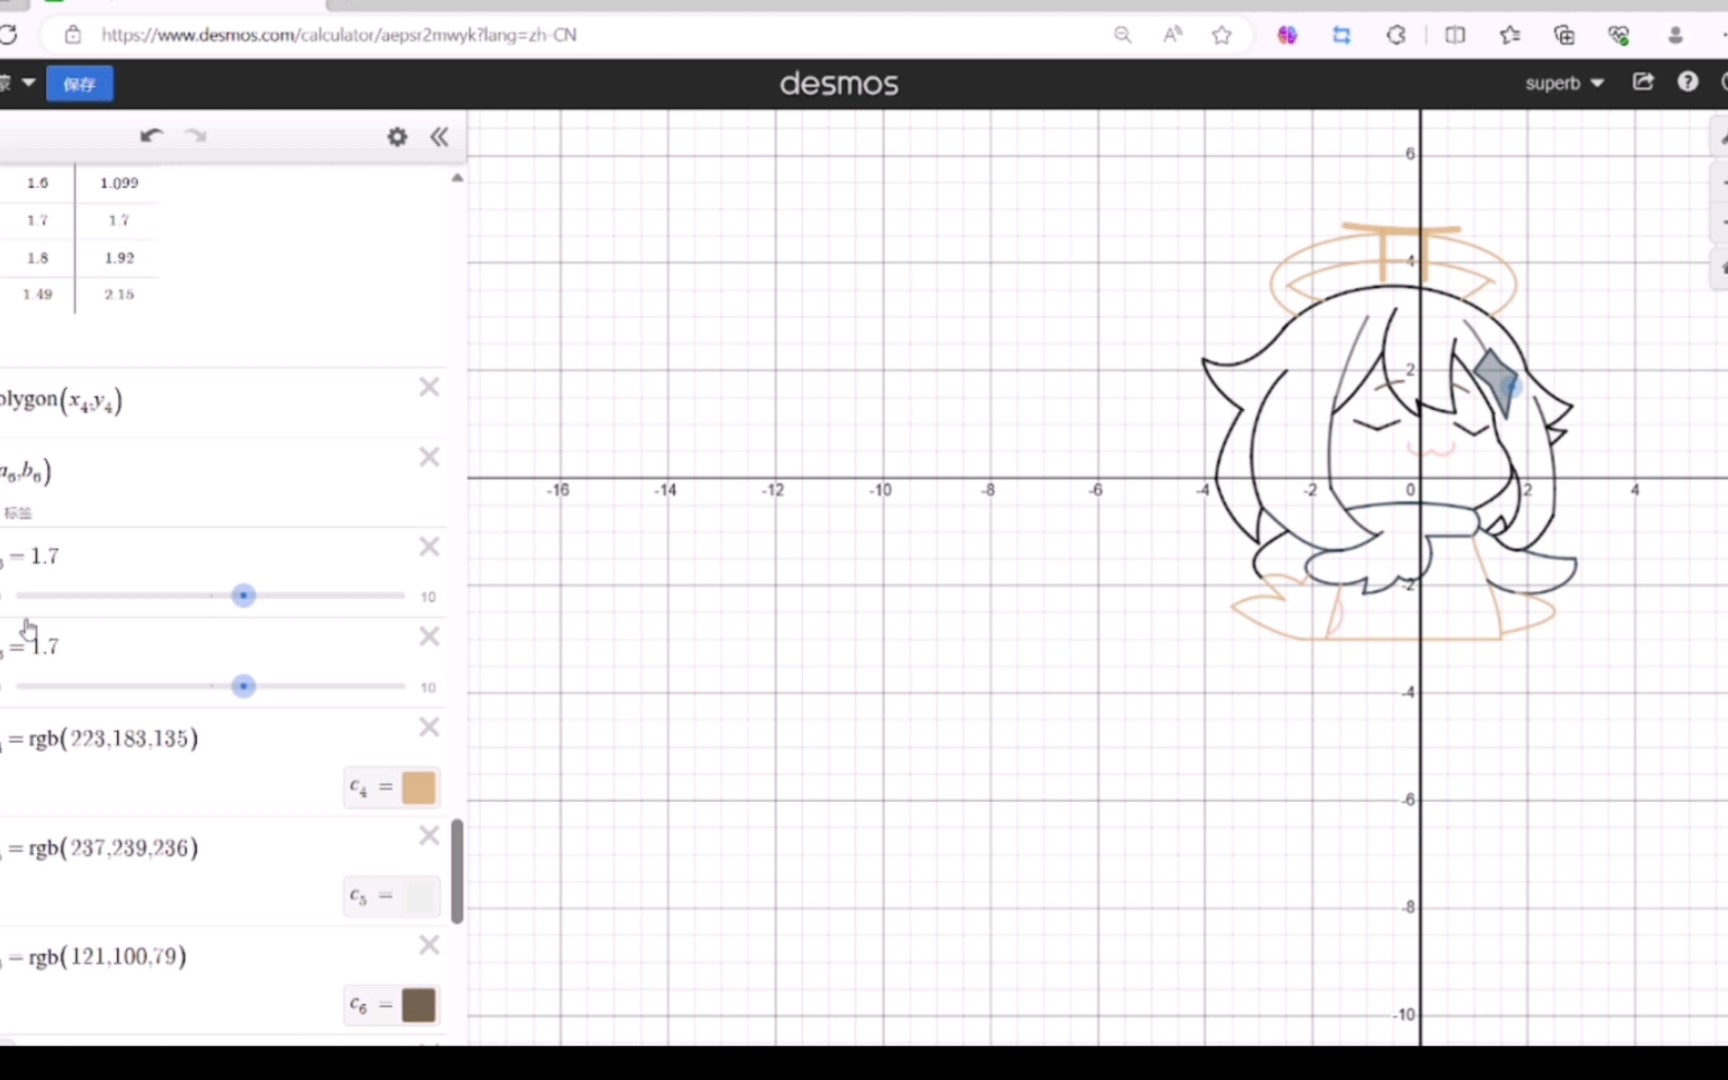Image resolution: width=1728 pixels, height=1080 pixels.
Task: Click the expression list scrollbar thumb
Action: (x=457, y=871)
